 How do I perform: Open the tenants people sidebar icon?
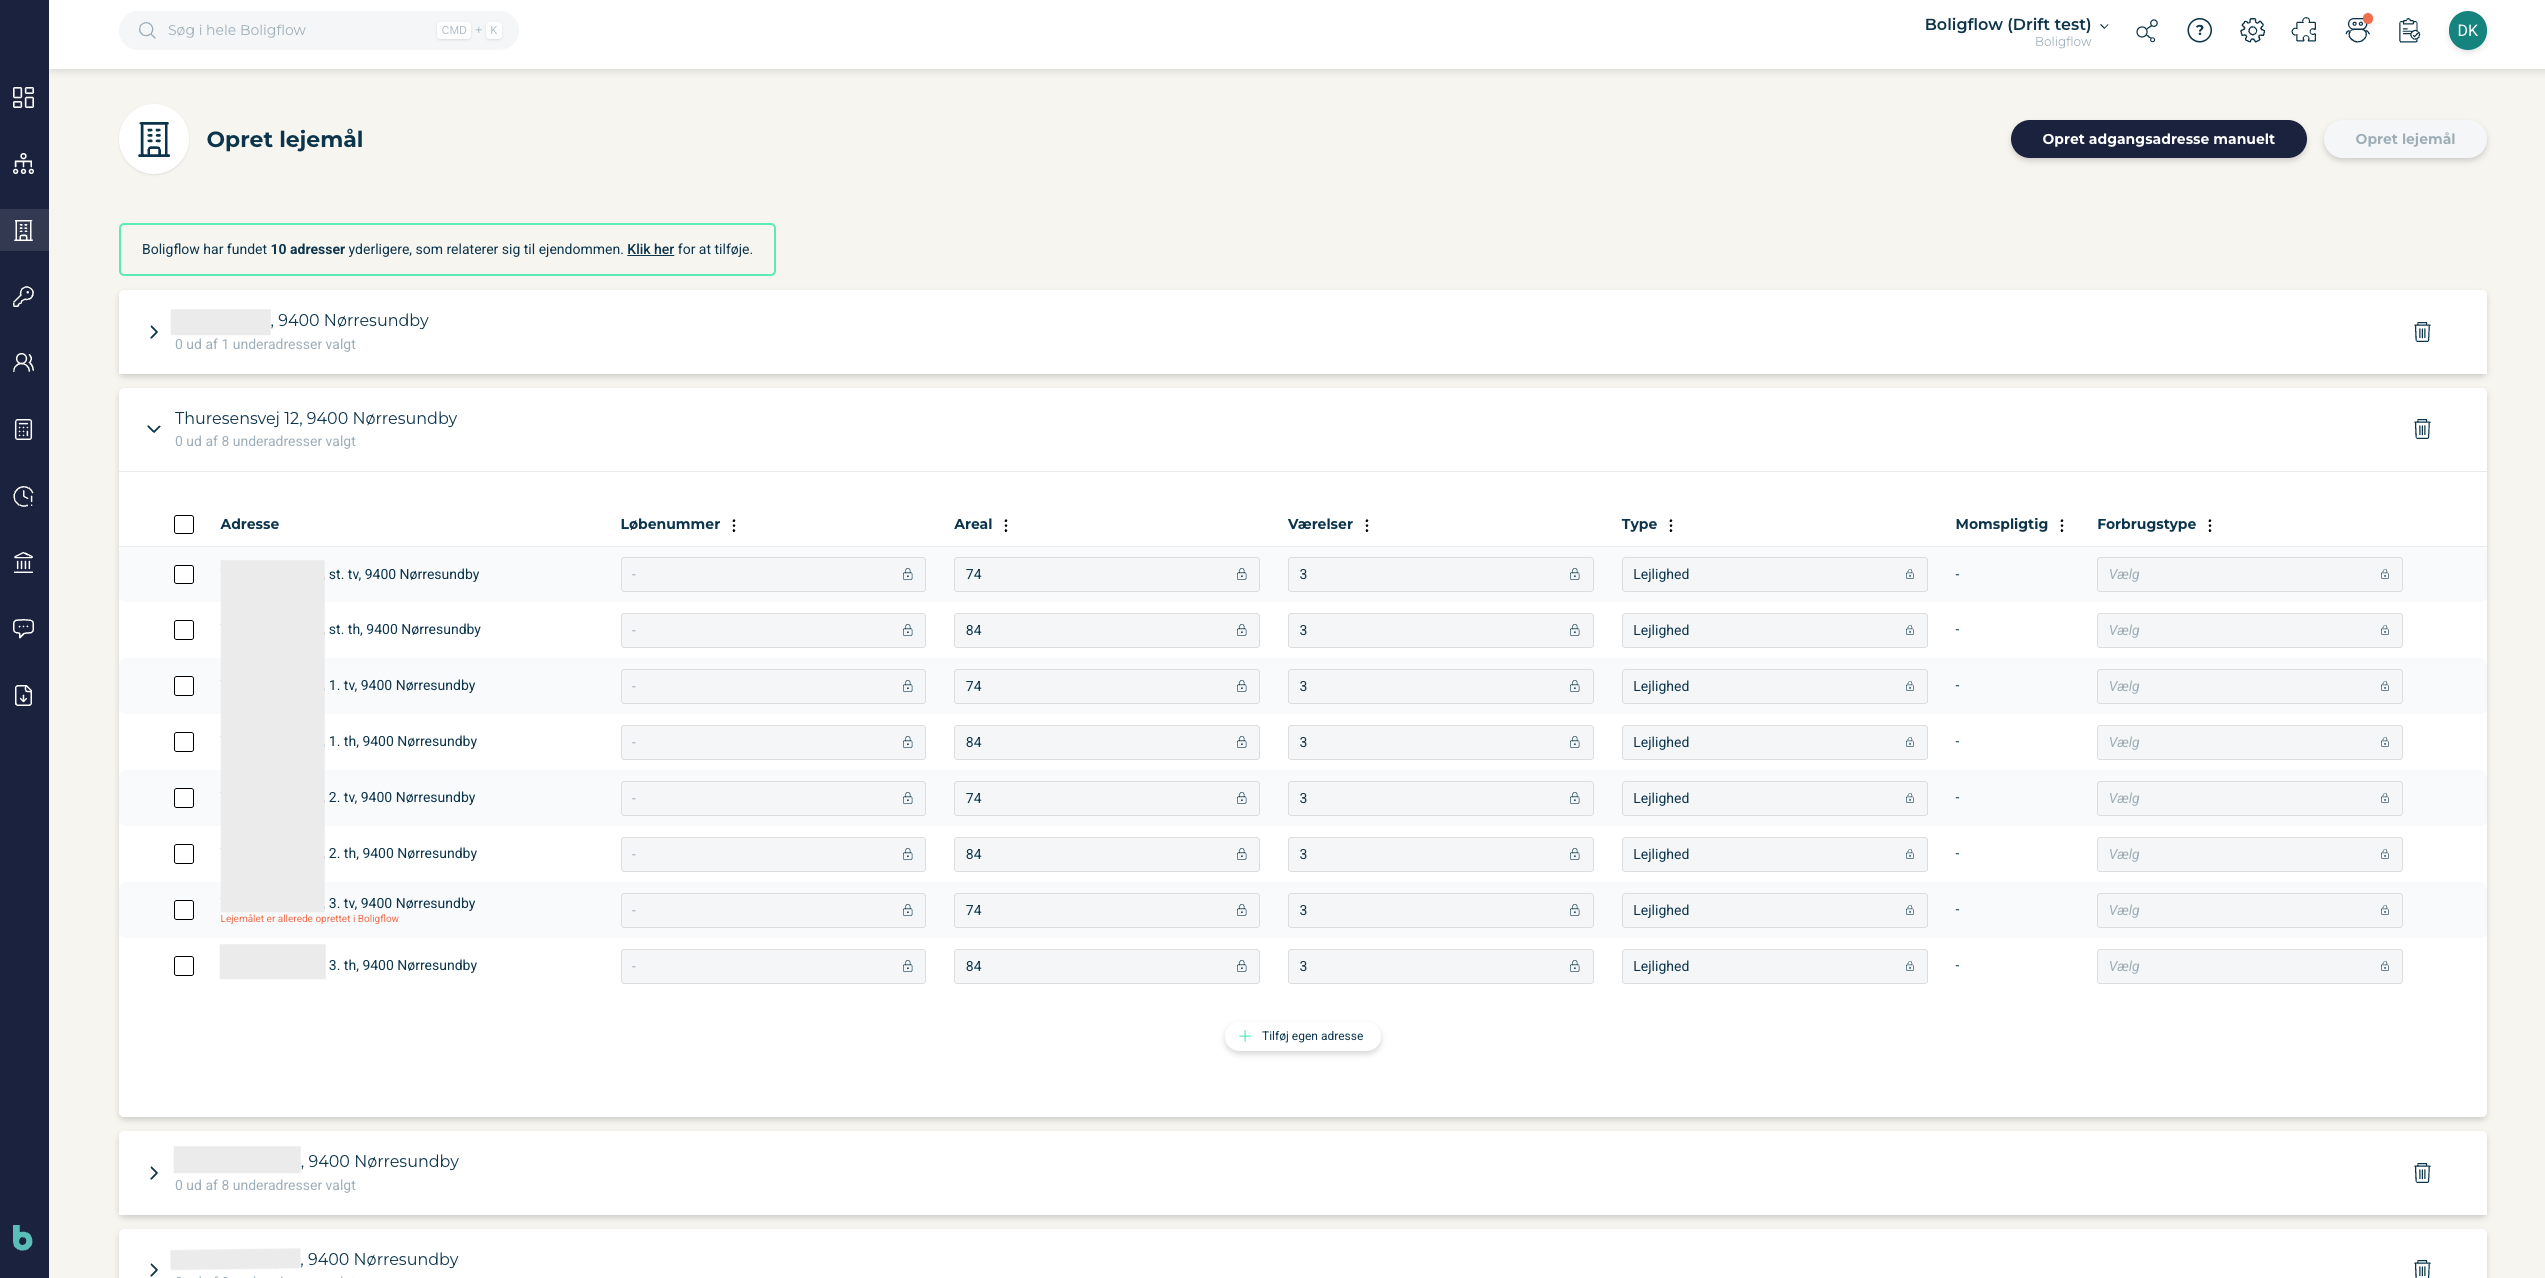click(24, 362)
